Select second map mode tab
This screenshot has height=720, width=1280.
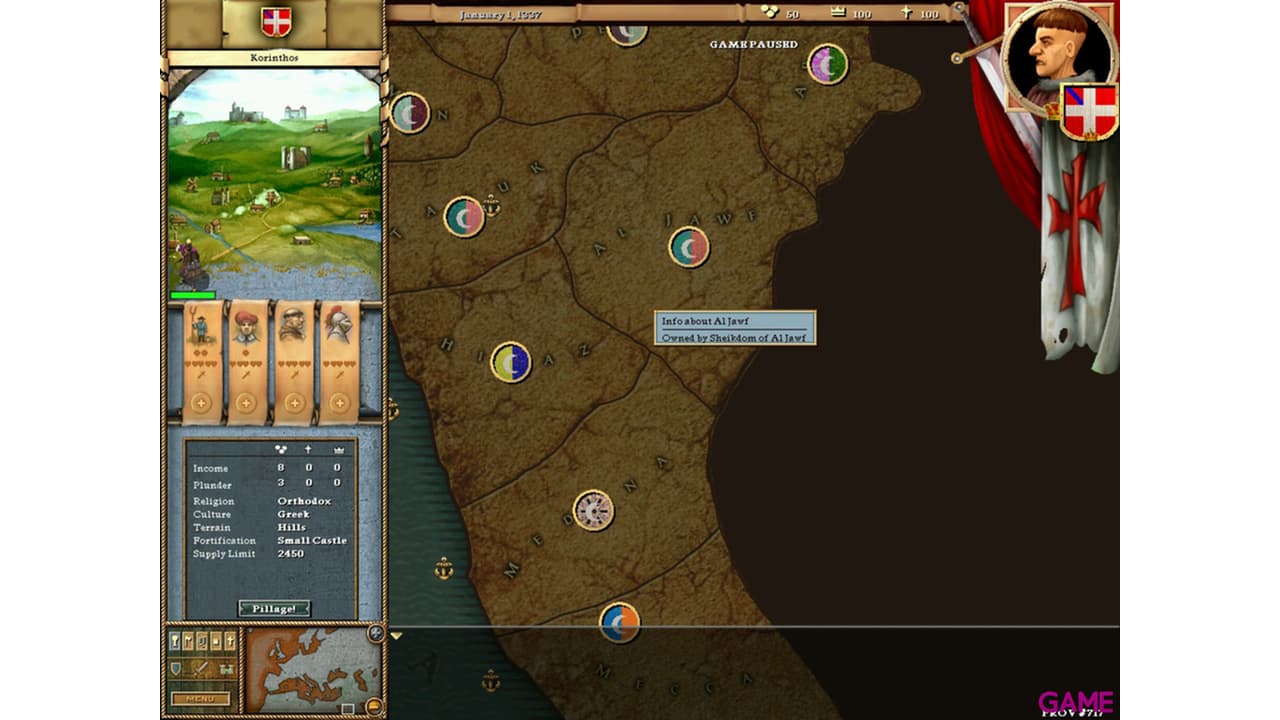click(x=189, y=641)
